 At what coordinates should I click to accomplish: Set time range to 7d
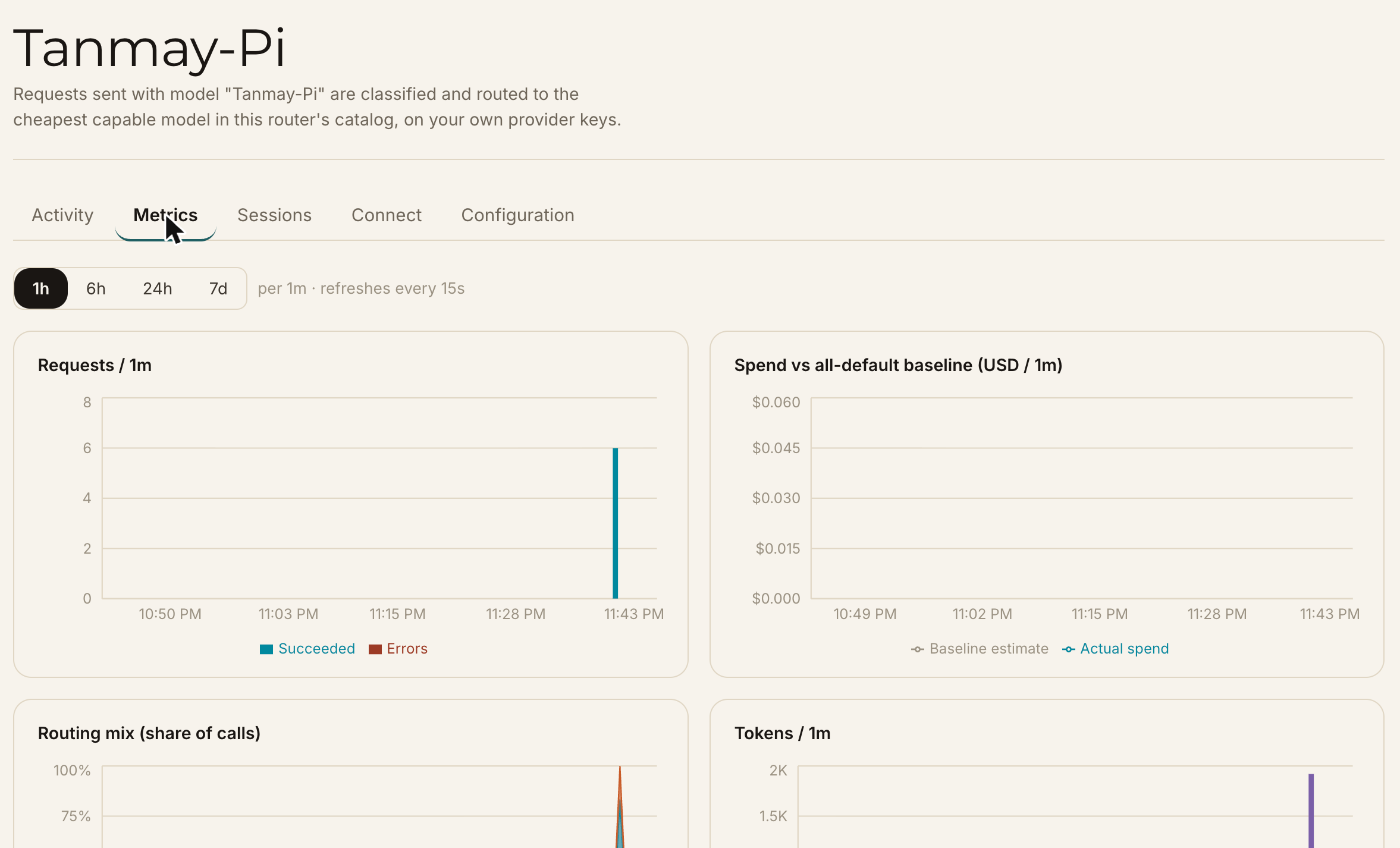coord(218,289)
